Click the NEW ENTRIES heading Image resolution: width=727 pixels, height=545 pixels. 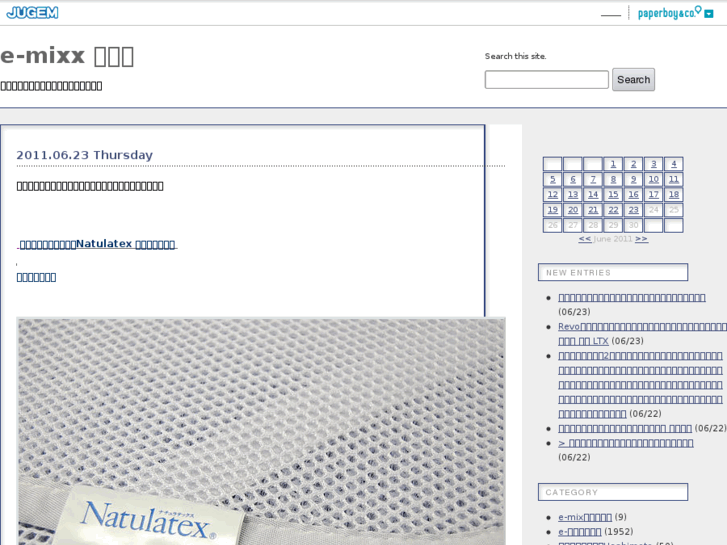tap(613, 272)
